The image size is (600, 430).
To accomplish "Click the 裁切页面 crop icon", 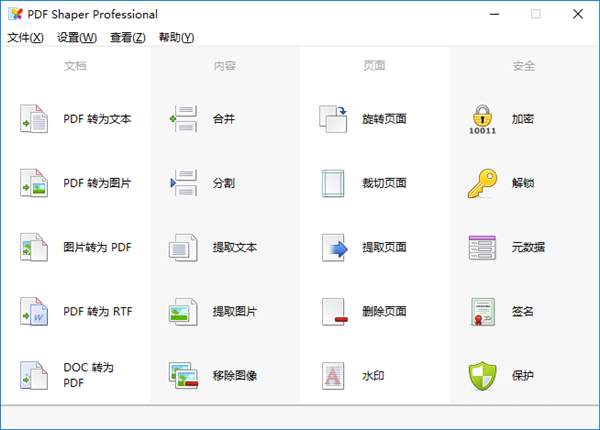I will pos(333,183).
